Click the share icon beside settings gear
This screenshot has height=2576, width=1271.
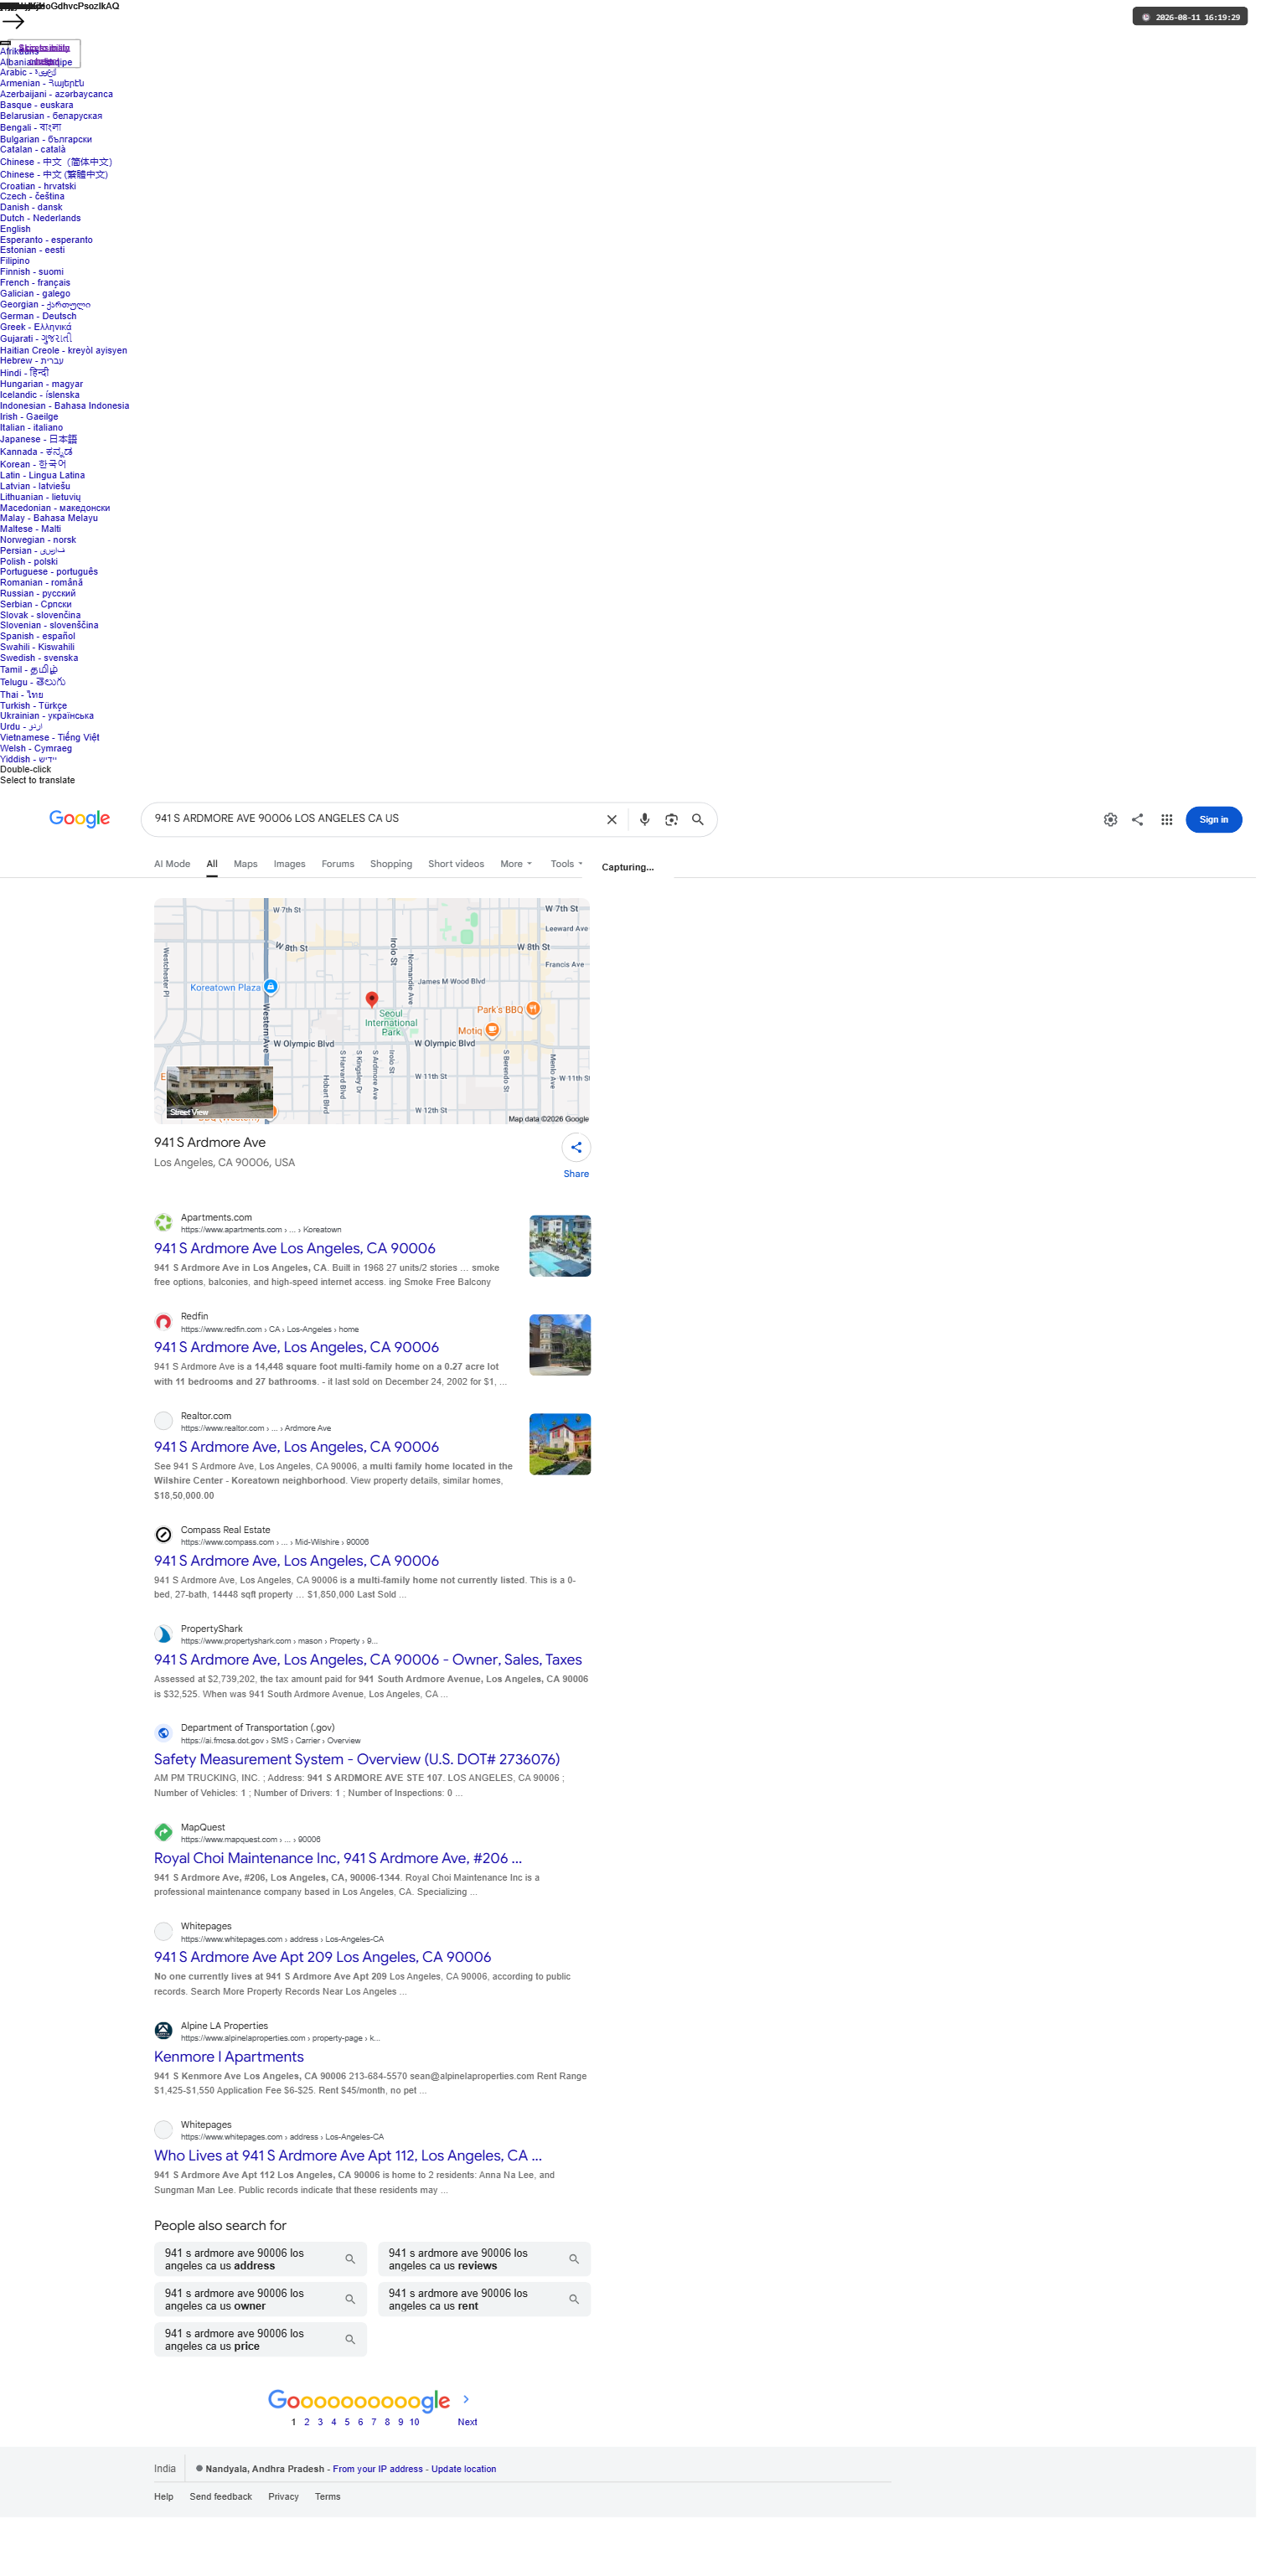1137,819
